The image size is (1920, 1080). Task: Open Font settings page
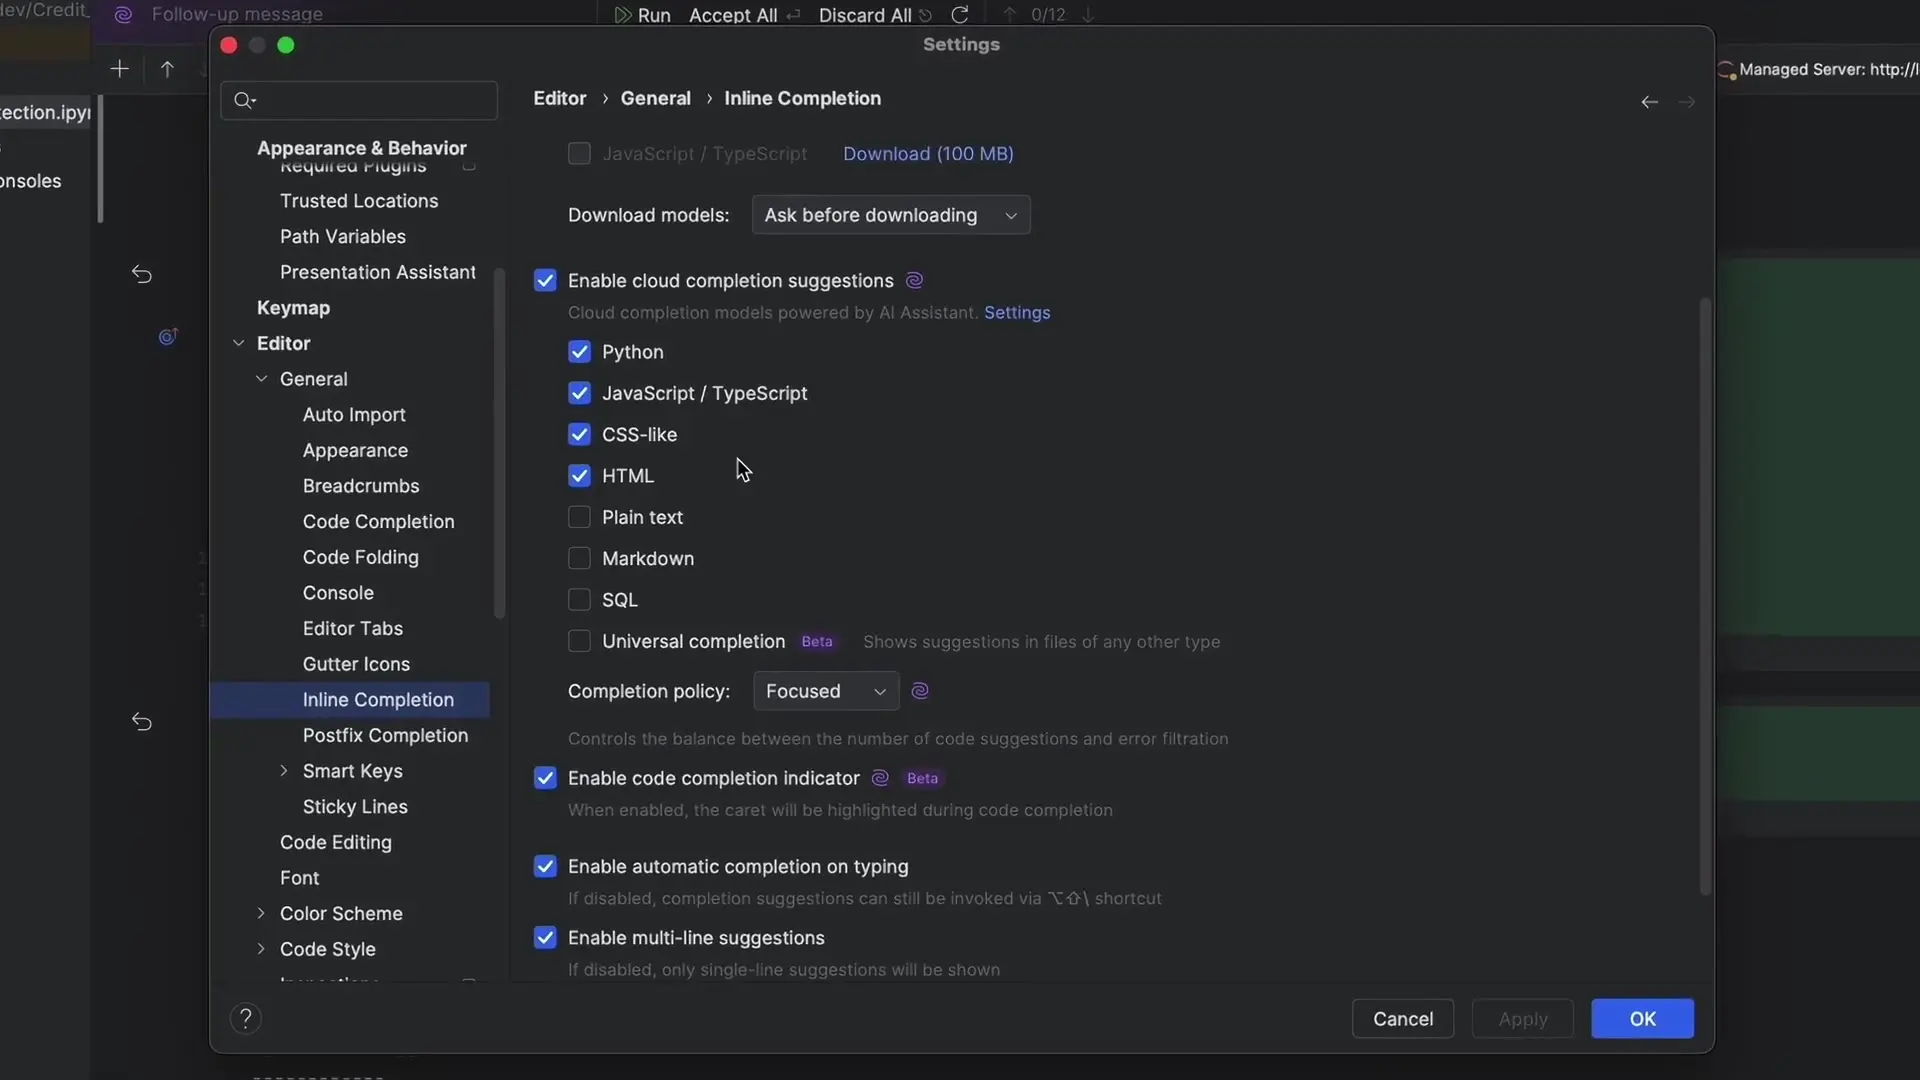click(x=299, y=878)
